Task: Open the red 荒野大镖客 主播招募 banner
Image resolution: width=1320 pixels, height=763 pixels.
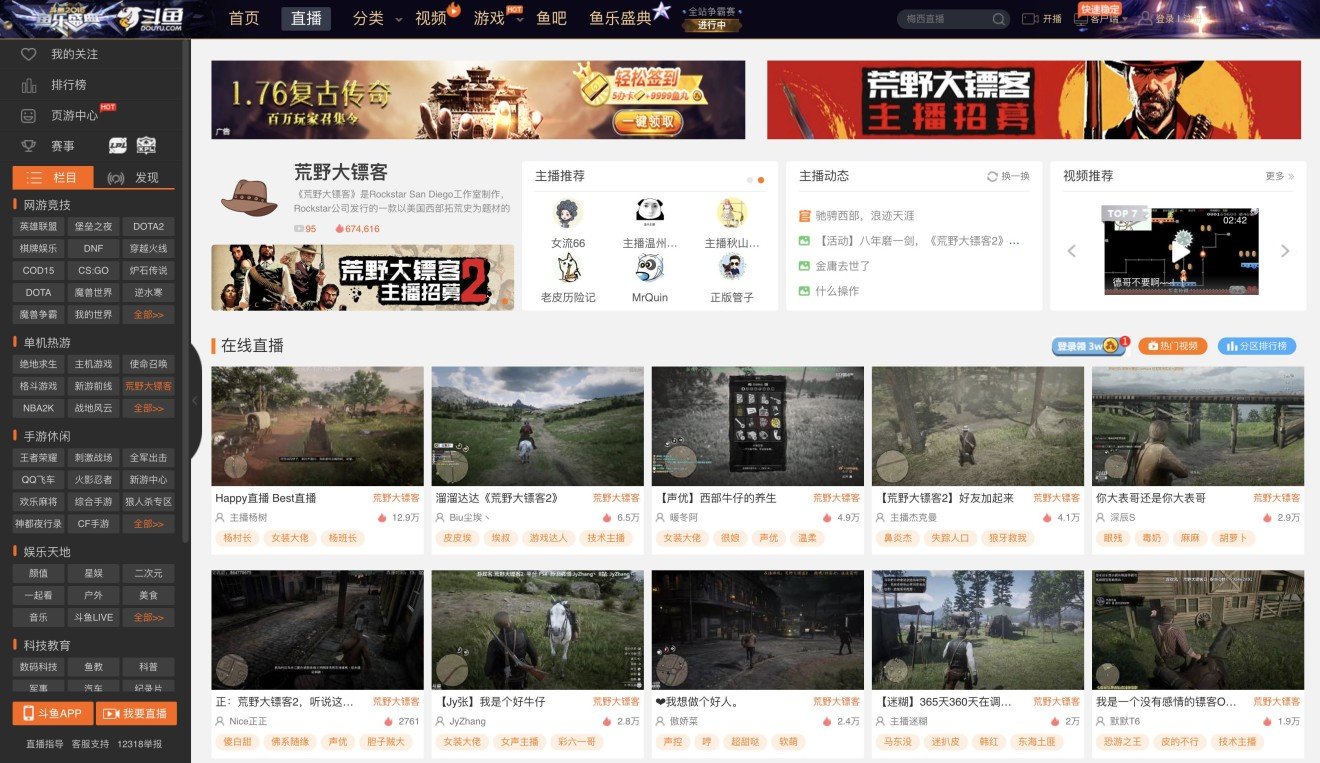Action: [x=1034, y=100]
